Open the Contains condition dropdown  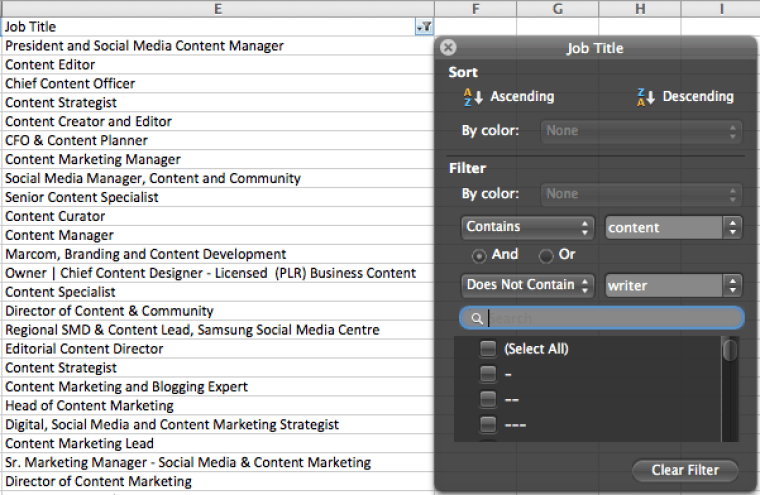pyautogui.click(x=527, y=227)
